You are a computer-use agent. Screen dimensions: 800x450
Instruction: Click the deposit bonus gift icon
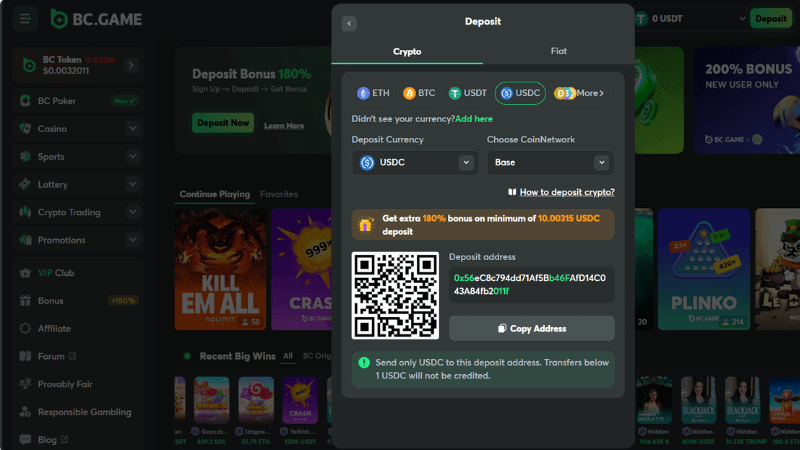pos(365,225)
